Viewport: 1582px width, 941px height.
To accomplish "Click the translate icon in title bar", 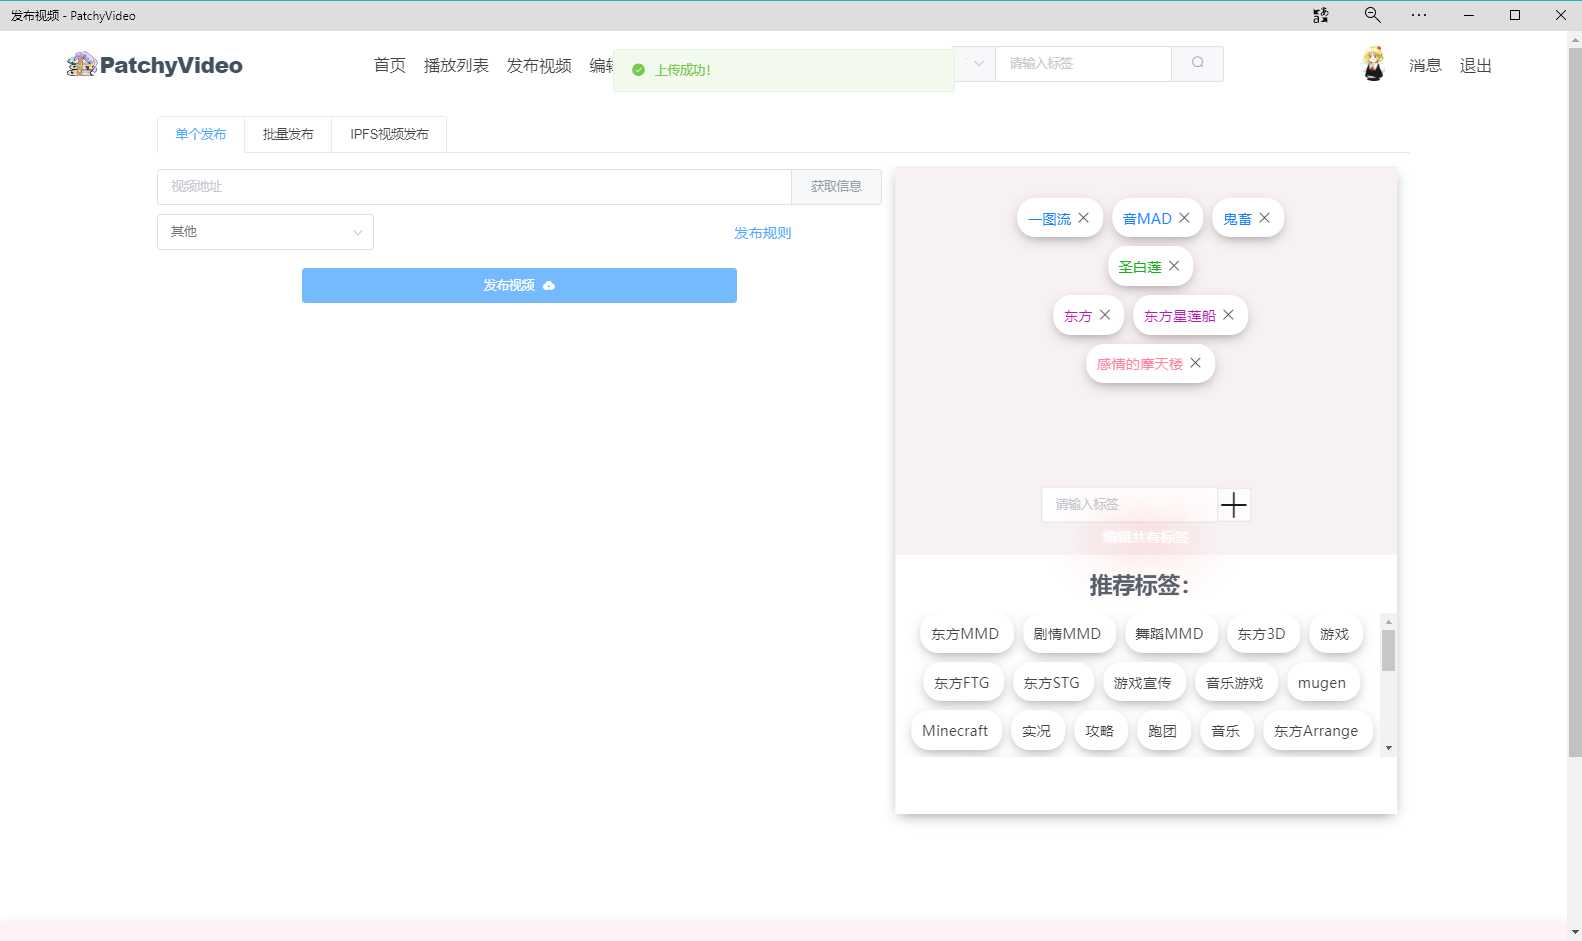I will click(1321, 15).
